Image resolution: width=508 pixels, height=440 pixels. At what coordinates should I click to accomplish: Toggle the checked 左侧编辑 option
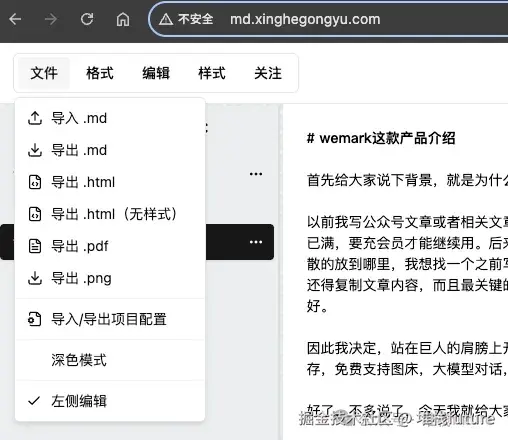point(110,401)
